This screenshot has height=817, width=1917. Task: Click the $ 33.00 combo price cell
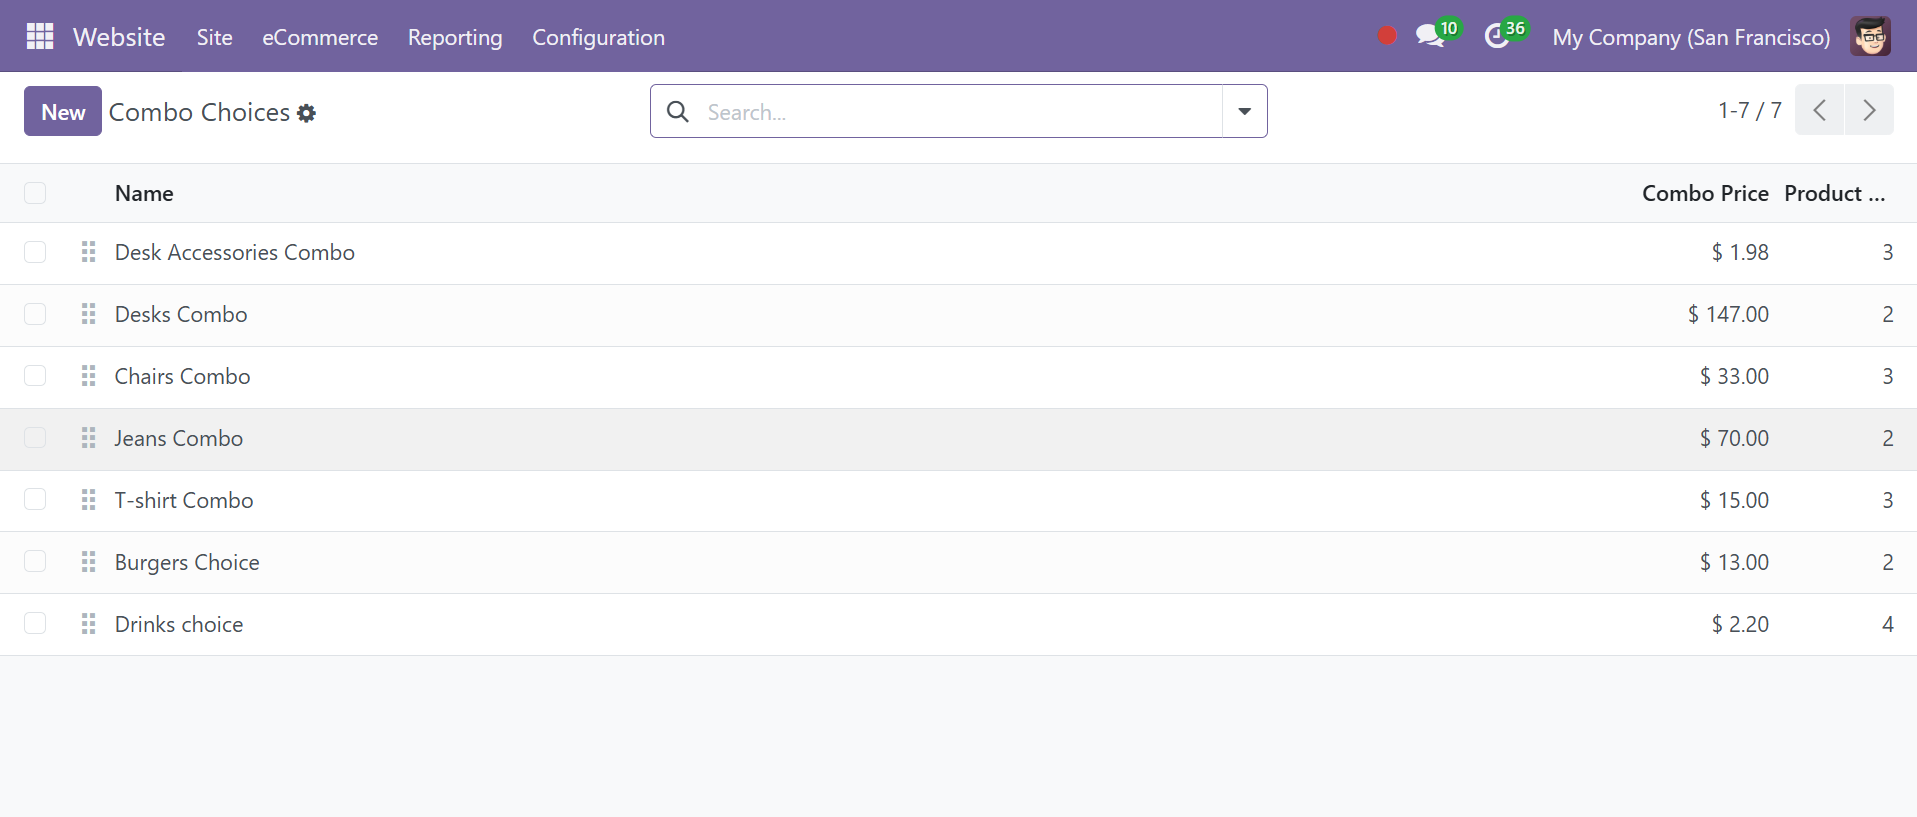(x=1734, y=376)
